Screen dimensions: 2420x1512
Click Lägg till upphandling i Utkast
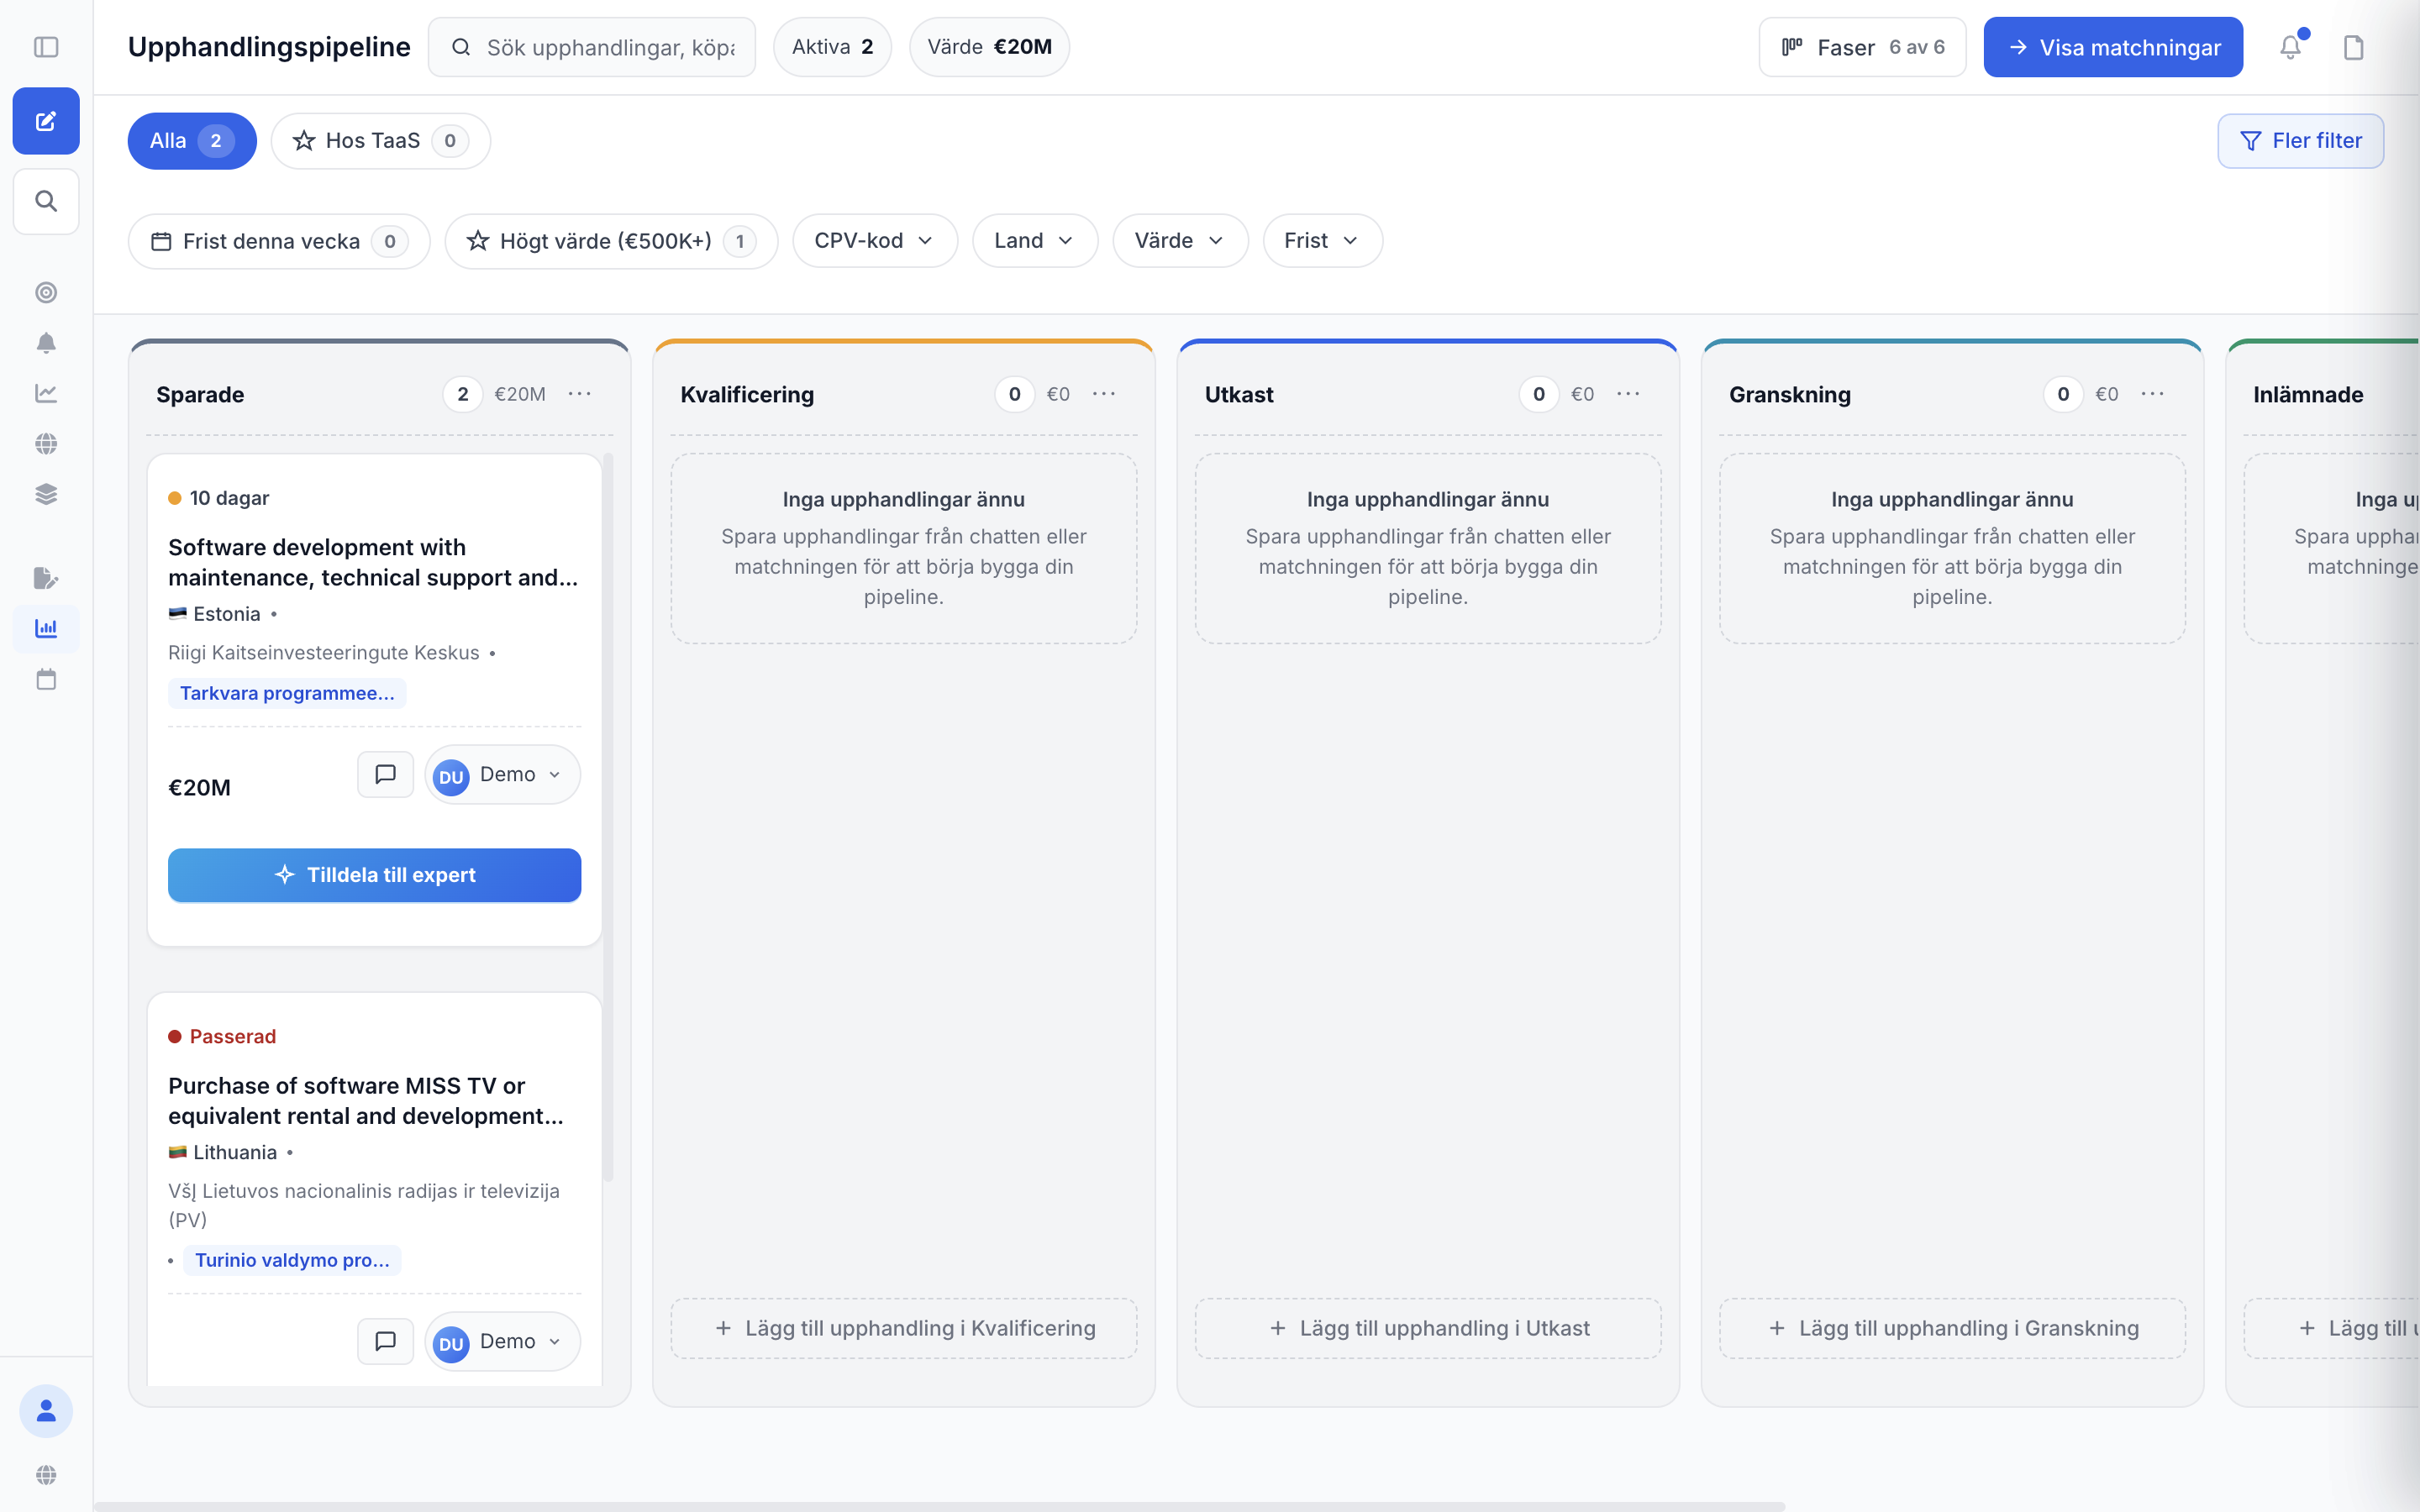pos(1428,1328)
